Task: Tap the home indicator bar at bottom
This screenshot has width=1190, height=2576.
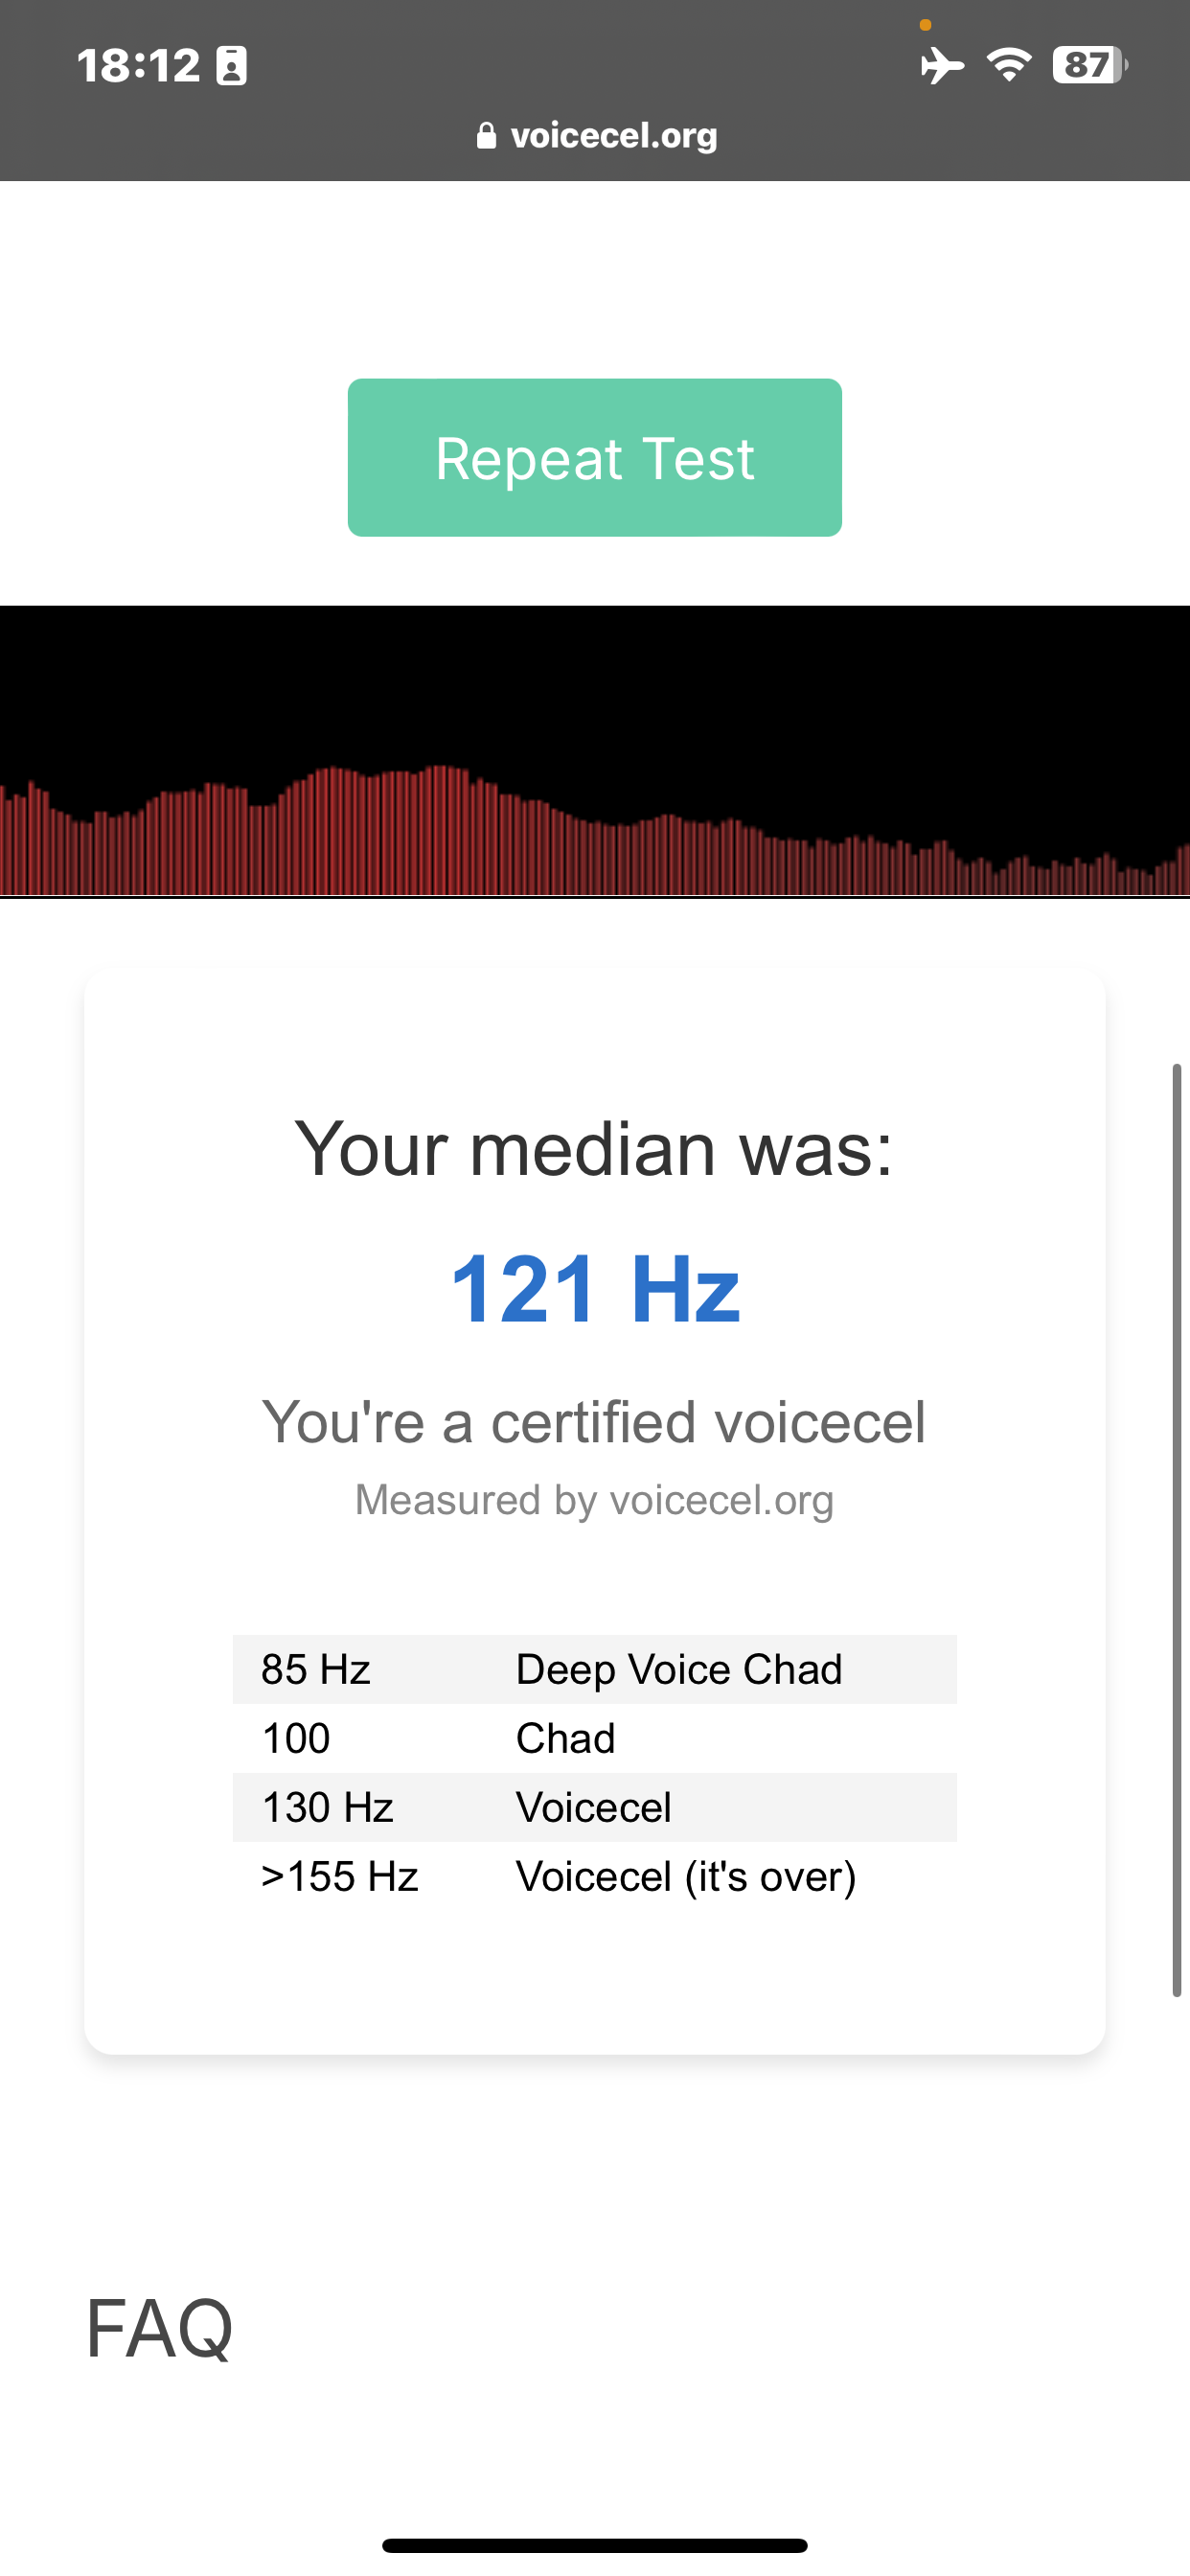Action: point(594,2545)
